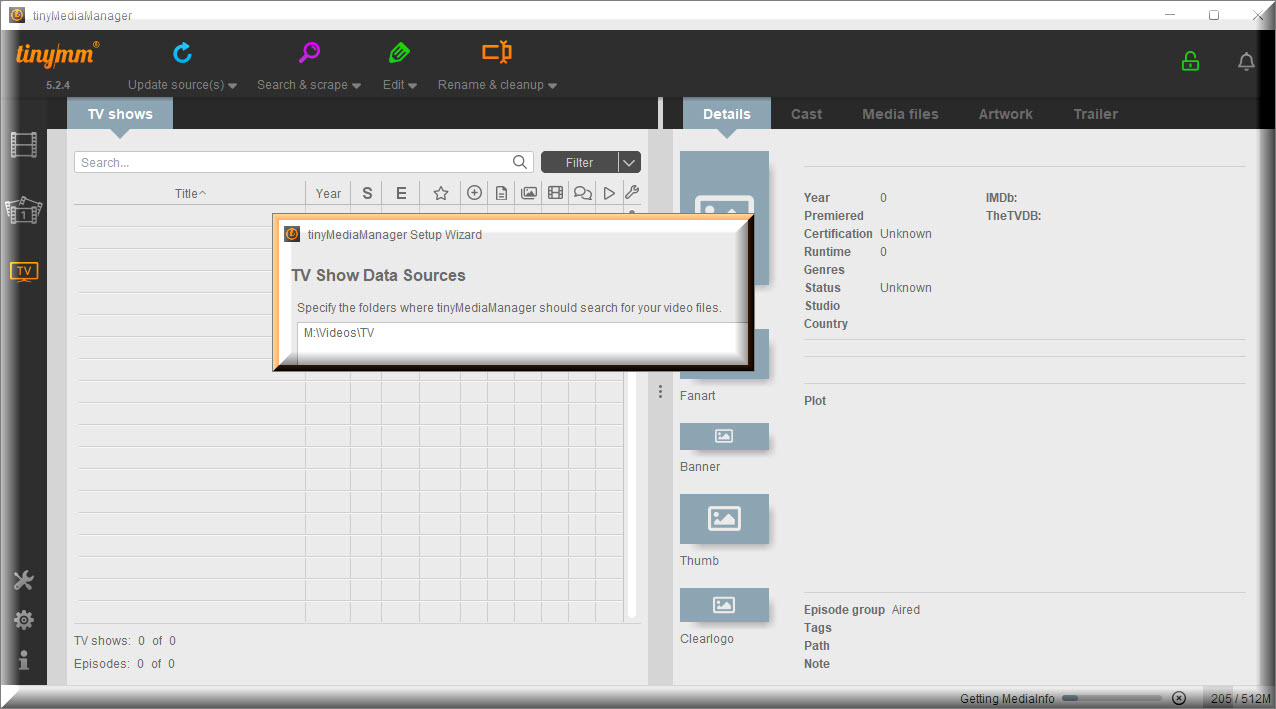Click the TV show list vertical scrollbar
Viewport: 1276px width, 709px height.
[630, 414]
